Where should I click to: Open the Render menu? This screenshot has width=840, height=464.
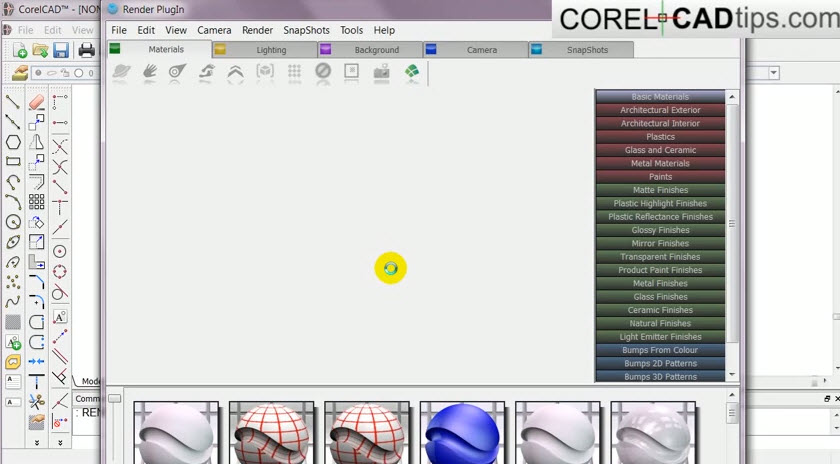257,31
